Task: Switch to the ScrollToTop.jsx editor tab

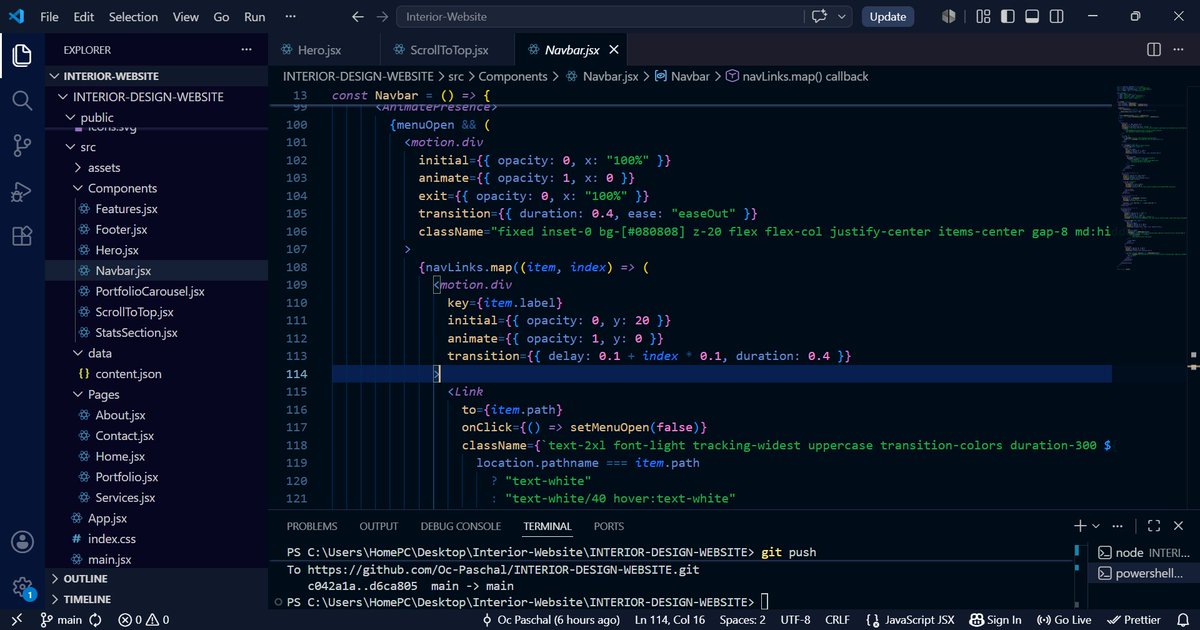Action: 448,49
